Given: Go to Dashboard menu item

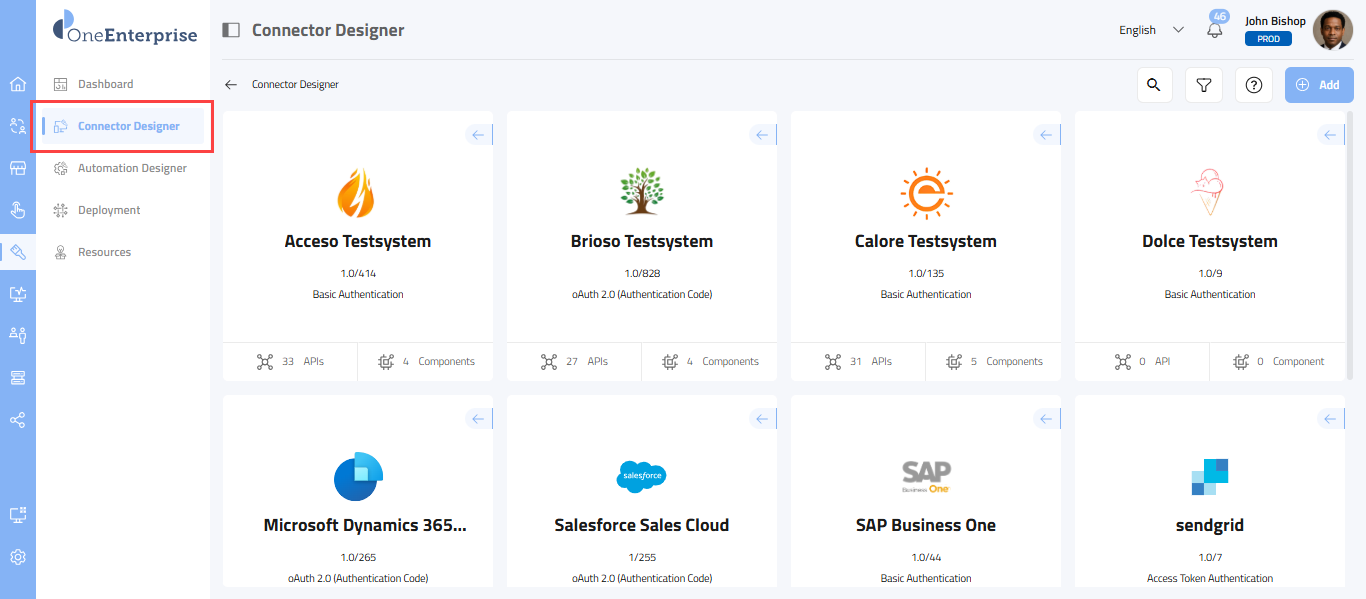Looking at the screenshot, I should coord(105,84).
